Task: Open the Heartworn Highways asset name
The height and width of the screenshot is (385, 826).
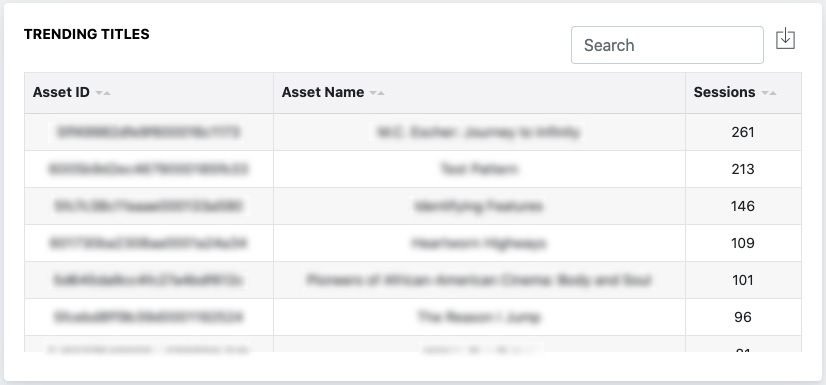Action: click(x=479, y=243)
